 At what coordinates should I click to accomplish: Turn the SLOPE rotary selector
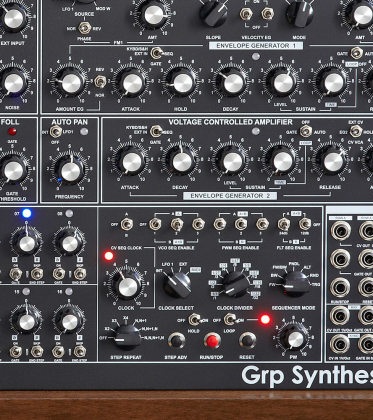[x=213, y=13]
